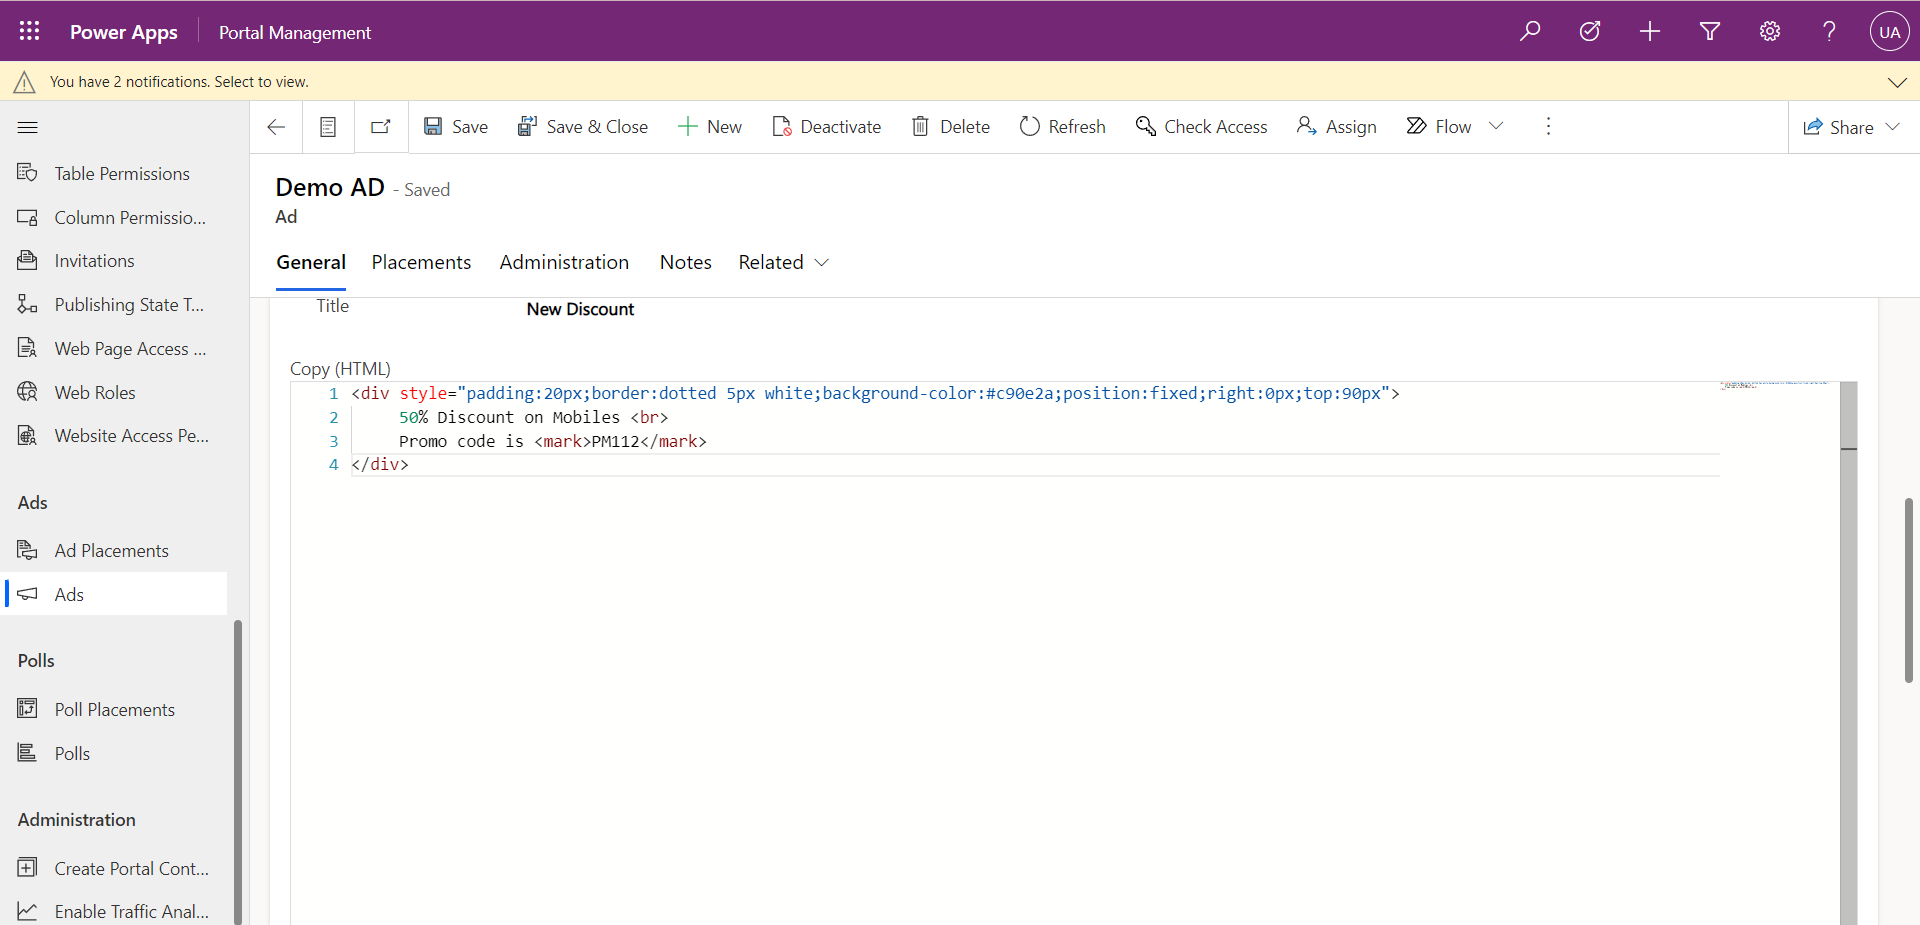Click the search magnifier icon
This screenshot has width=1920, height=925.
pyautogui.click(x=1530, y=31)
